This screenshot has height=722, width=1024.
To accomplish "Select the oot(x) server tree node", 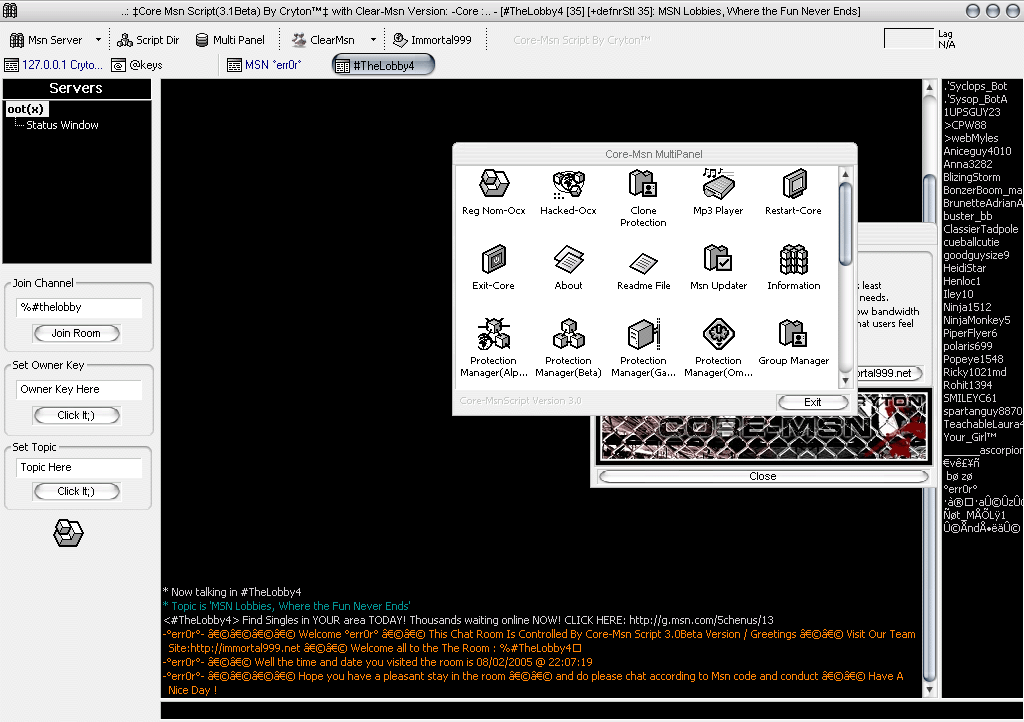I will (x=25, y=109).
